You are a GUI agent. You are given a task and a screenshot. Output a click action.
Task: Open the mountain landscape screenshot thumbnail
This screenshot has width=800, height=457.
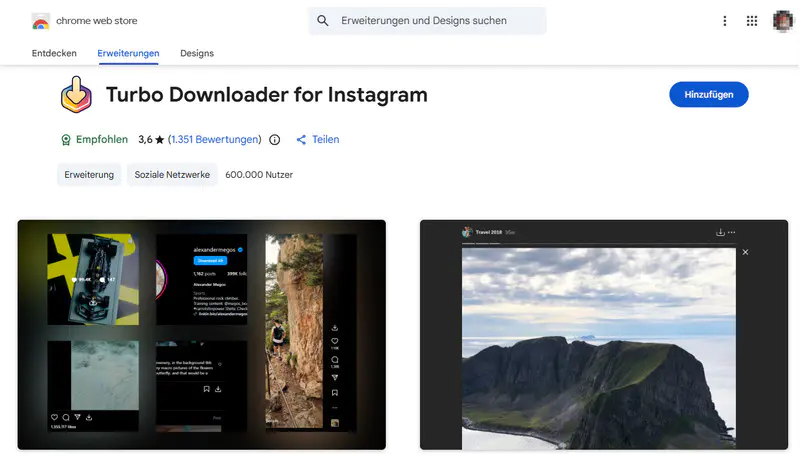tap(604, 335)
